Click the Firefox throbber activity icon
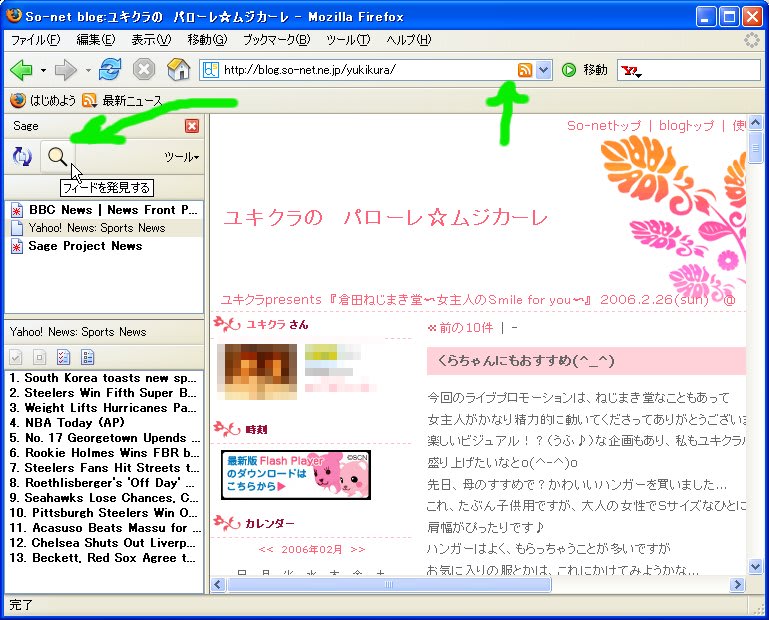 [x=751, y=40]
